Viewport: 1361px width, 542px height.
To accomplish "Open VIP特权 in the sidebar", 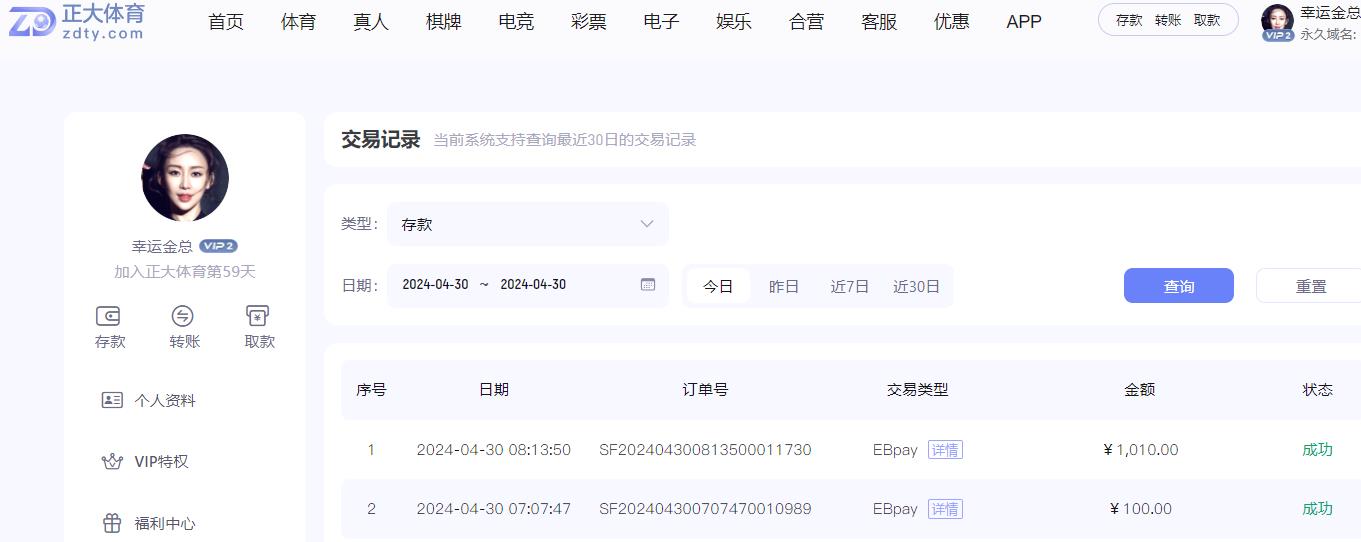I will point(161,462).
